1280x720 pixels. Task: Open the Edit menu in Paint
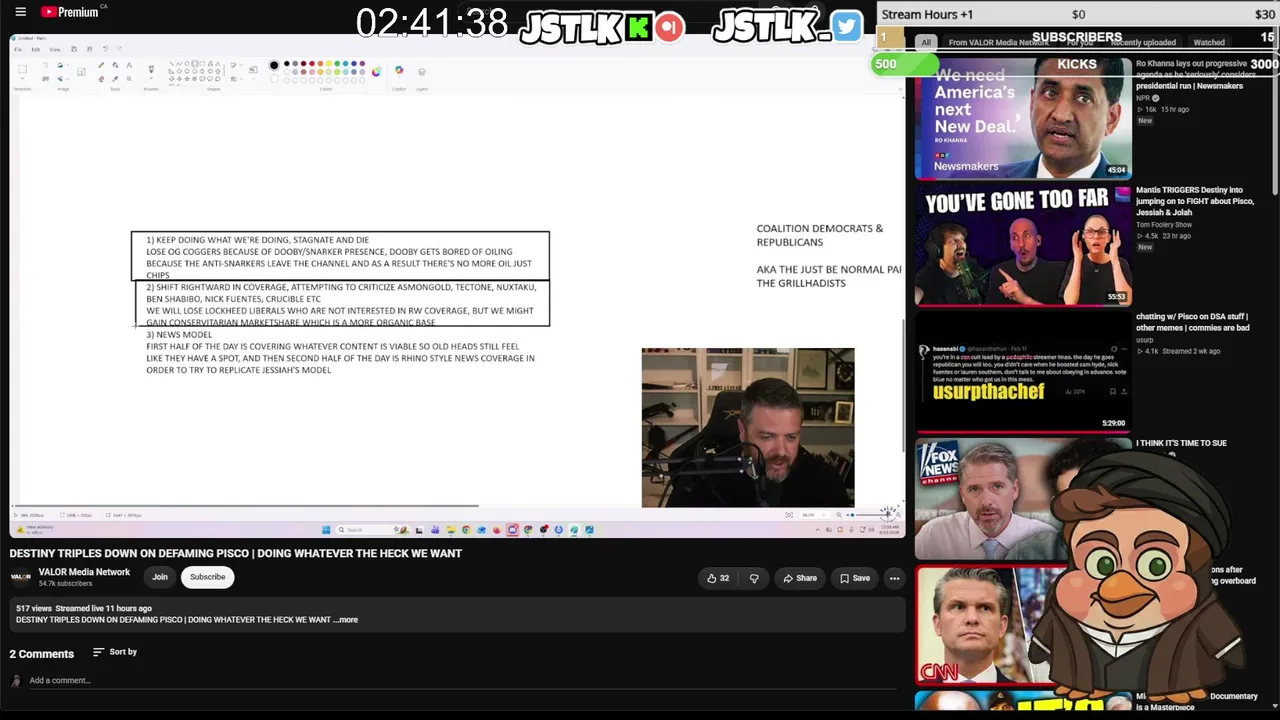tap(35, 49)
